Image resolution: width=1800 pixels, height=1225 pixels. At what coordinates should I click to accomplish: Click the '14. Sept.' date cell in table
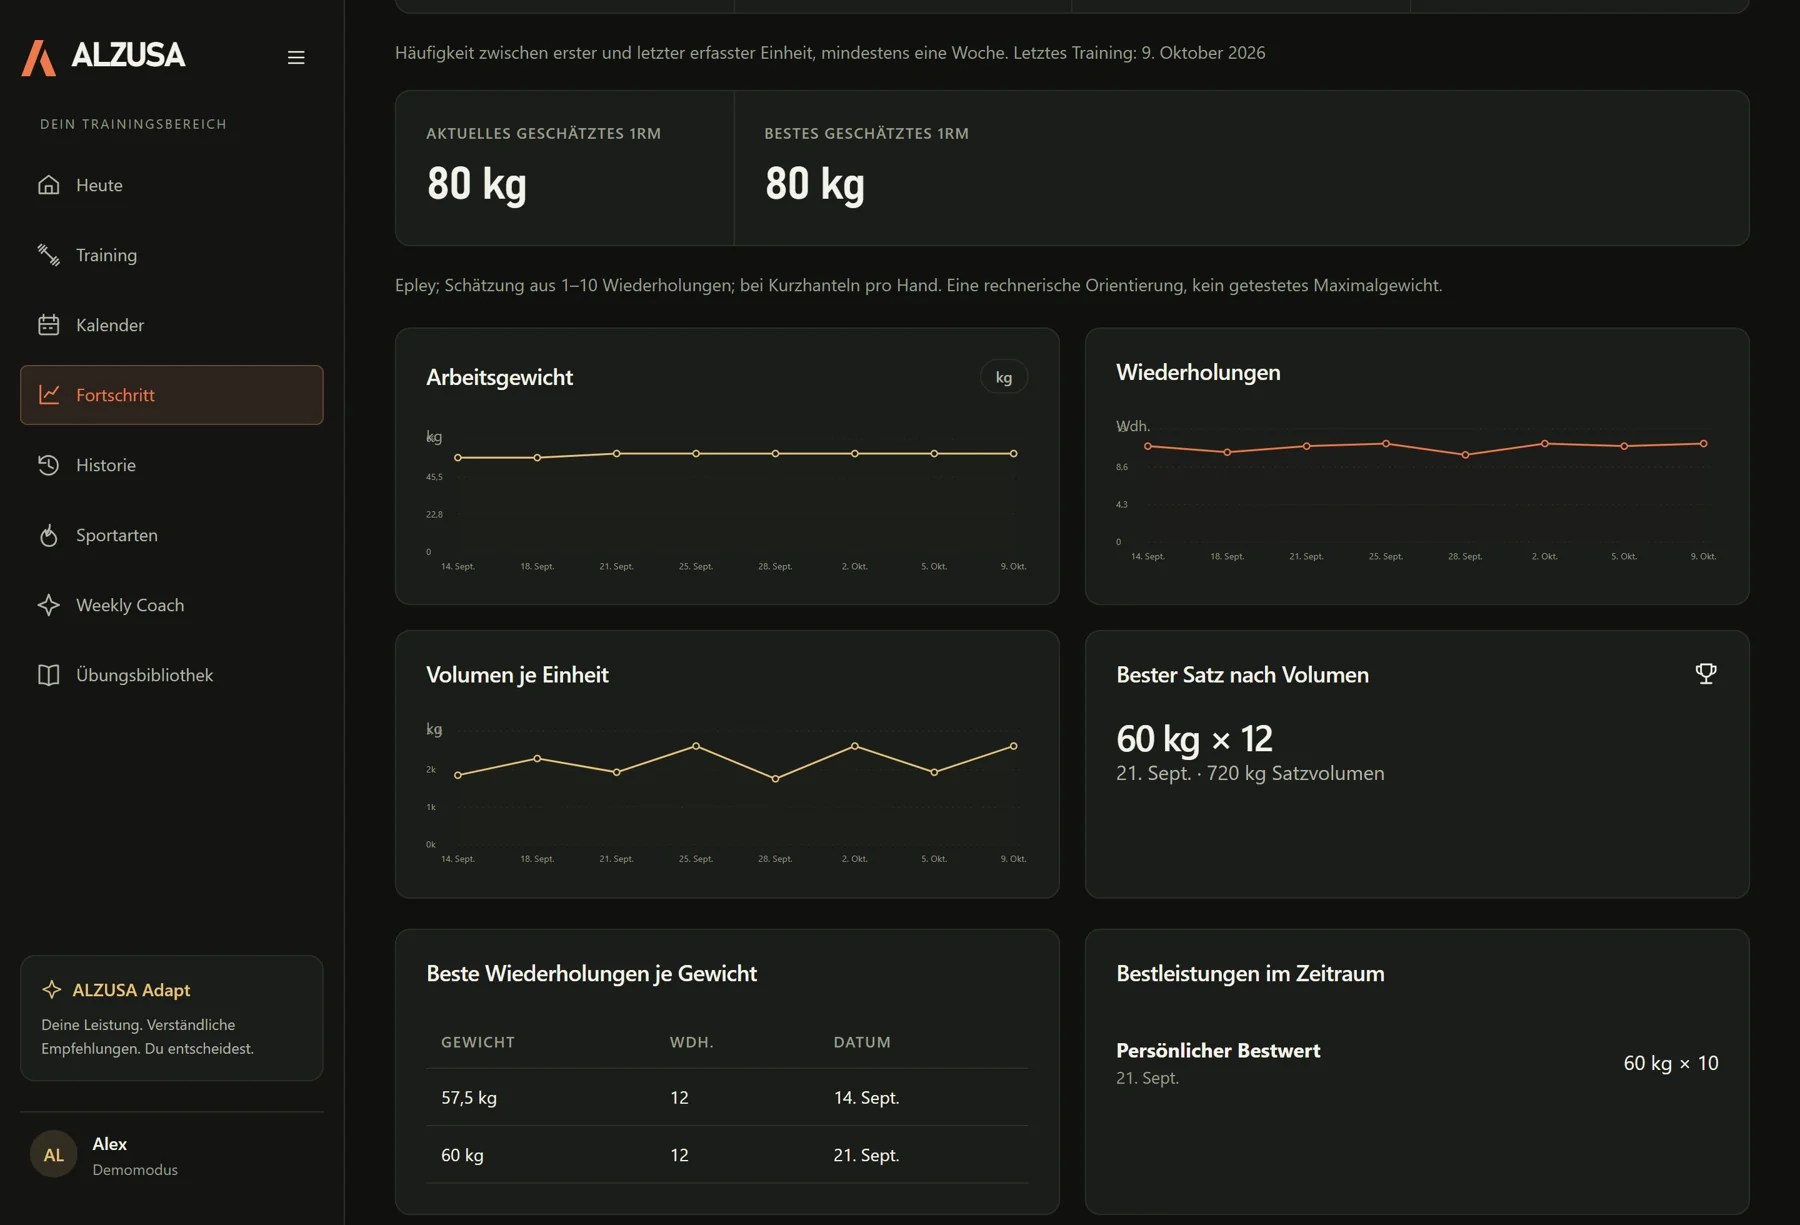866,1098
